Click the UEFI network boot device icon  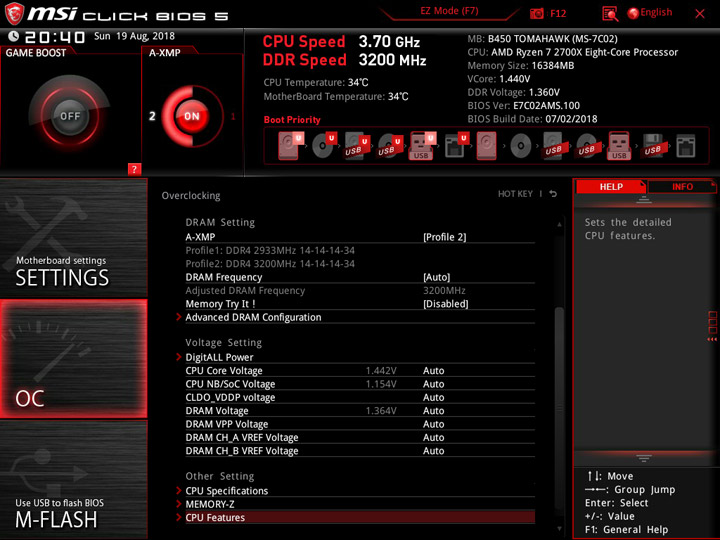pyautogui.click(x=456, y=146)
